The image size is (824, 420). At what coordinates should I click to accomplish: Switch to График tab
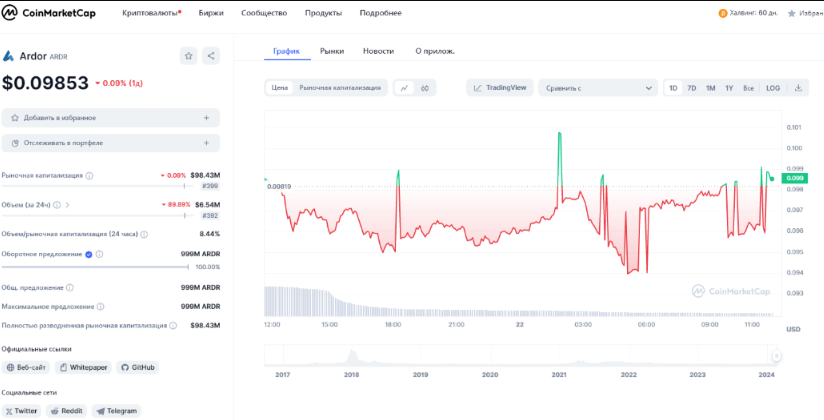[286, 51]
